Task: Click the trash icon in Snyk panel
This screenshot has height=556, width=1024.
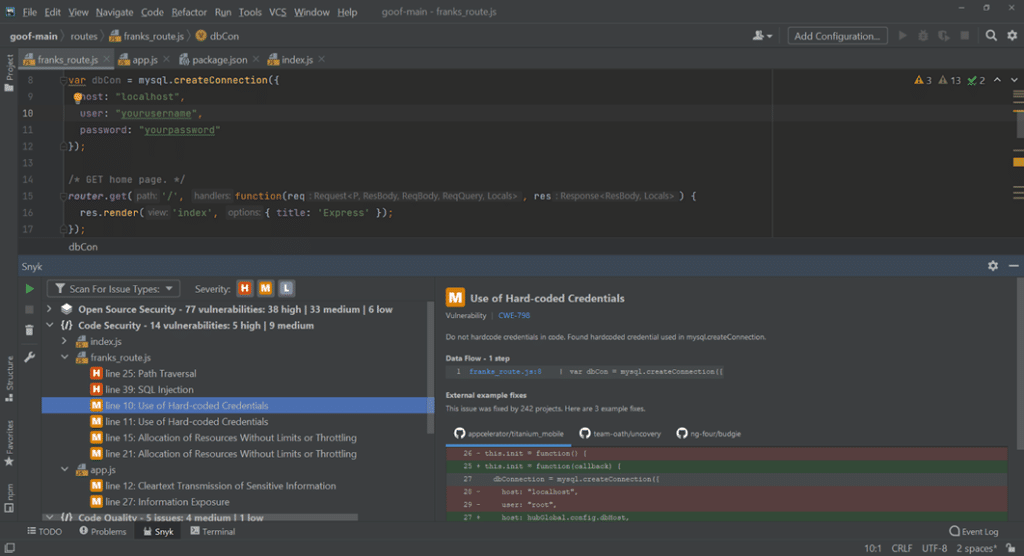Action: (x=29, y=330)
